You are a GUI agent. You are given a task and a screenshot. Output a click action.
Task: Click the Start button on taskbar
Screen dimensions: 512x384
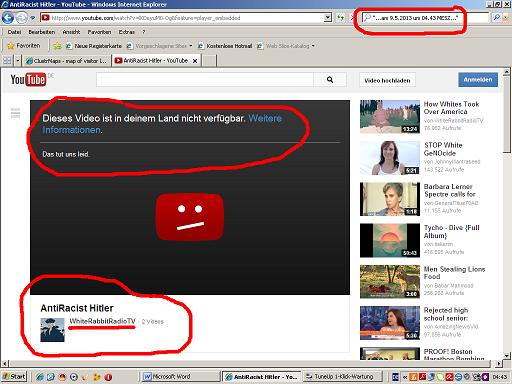tap(14, 377)
